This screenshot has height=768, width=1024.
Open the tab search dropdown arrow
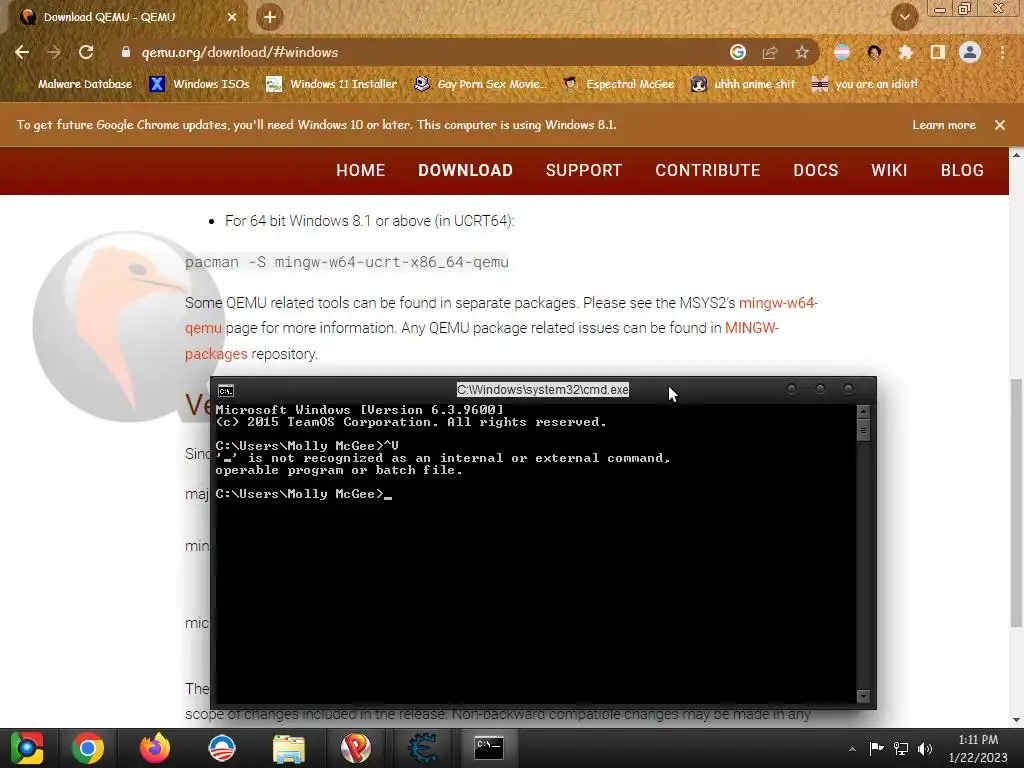(x=904, y=17)
